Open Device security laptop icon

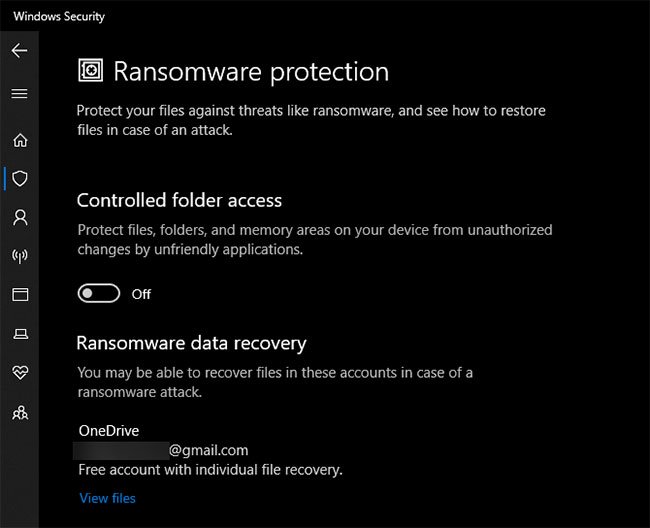20,334
